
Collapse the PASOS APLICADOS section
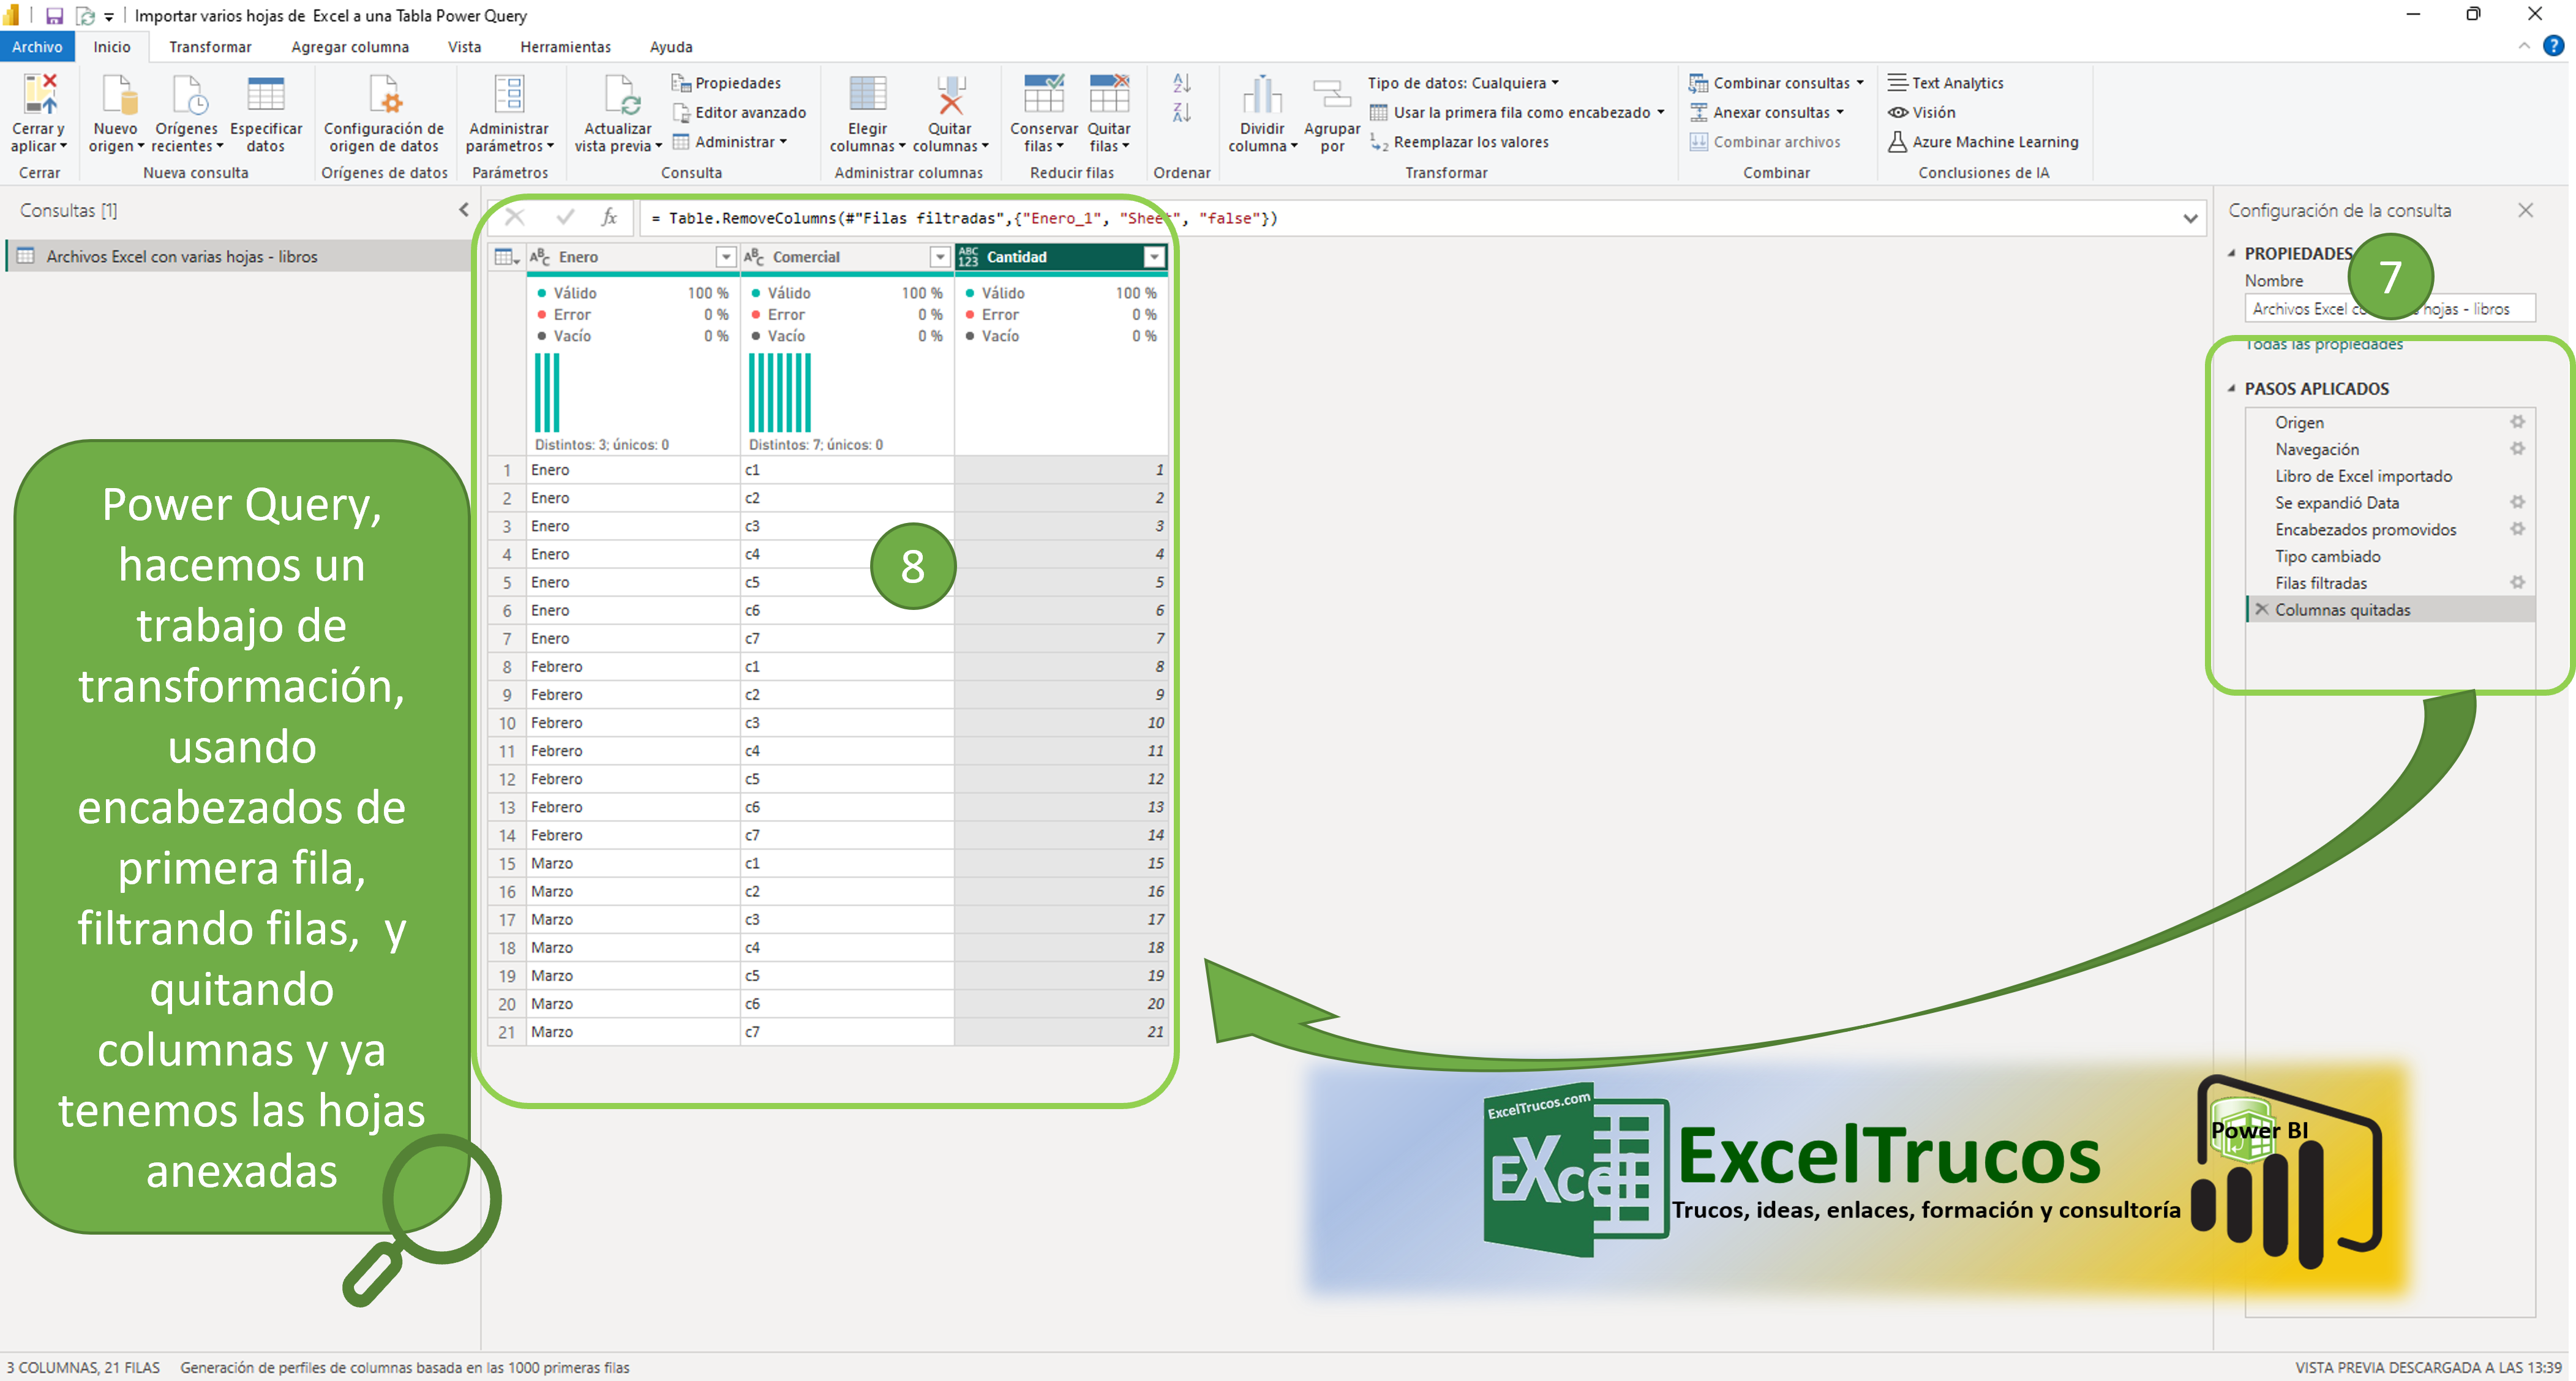click(2231, 388)
